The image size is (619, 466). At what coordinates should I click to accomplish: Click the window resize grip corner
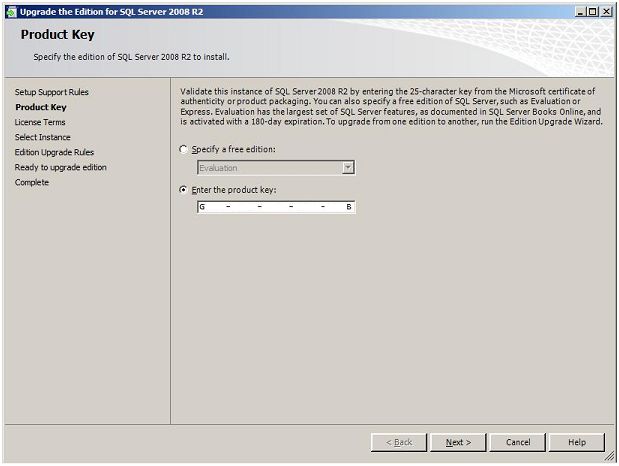(610, 457)
